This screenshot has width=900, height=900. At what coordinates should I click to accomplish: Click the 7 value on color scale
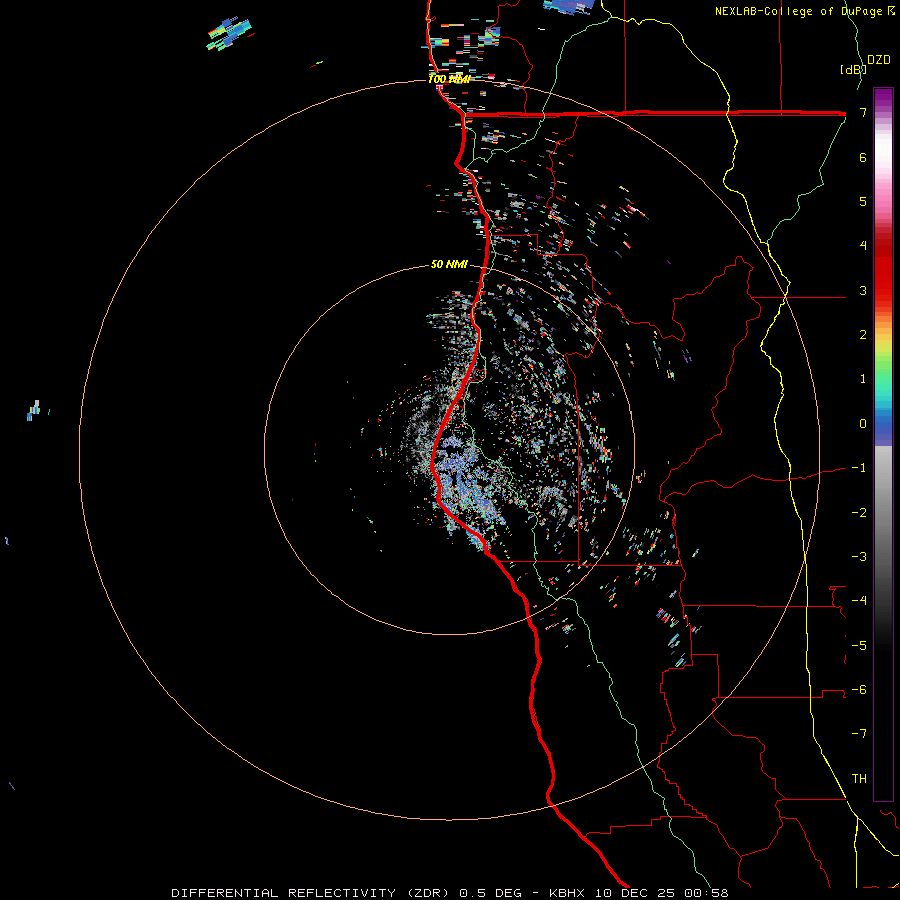pos(863,112)
